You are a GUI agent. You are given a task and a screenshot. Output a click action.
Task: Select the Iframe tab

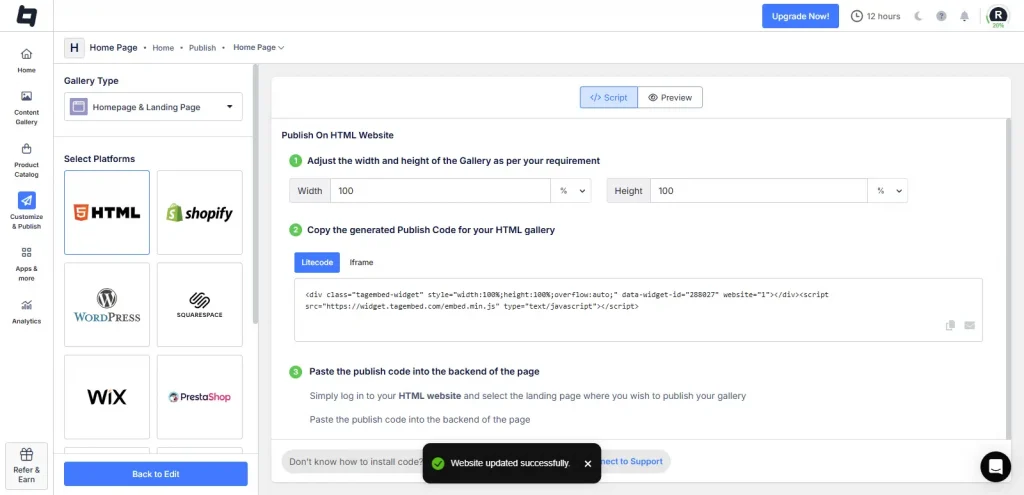[x=361, y=262]
